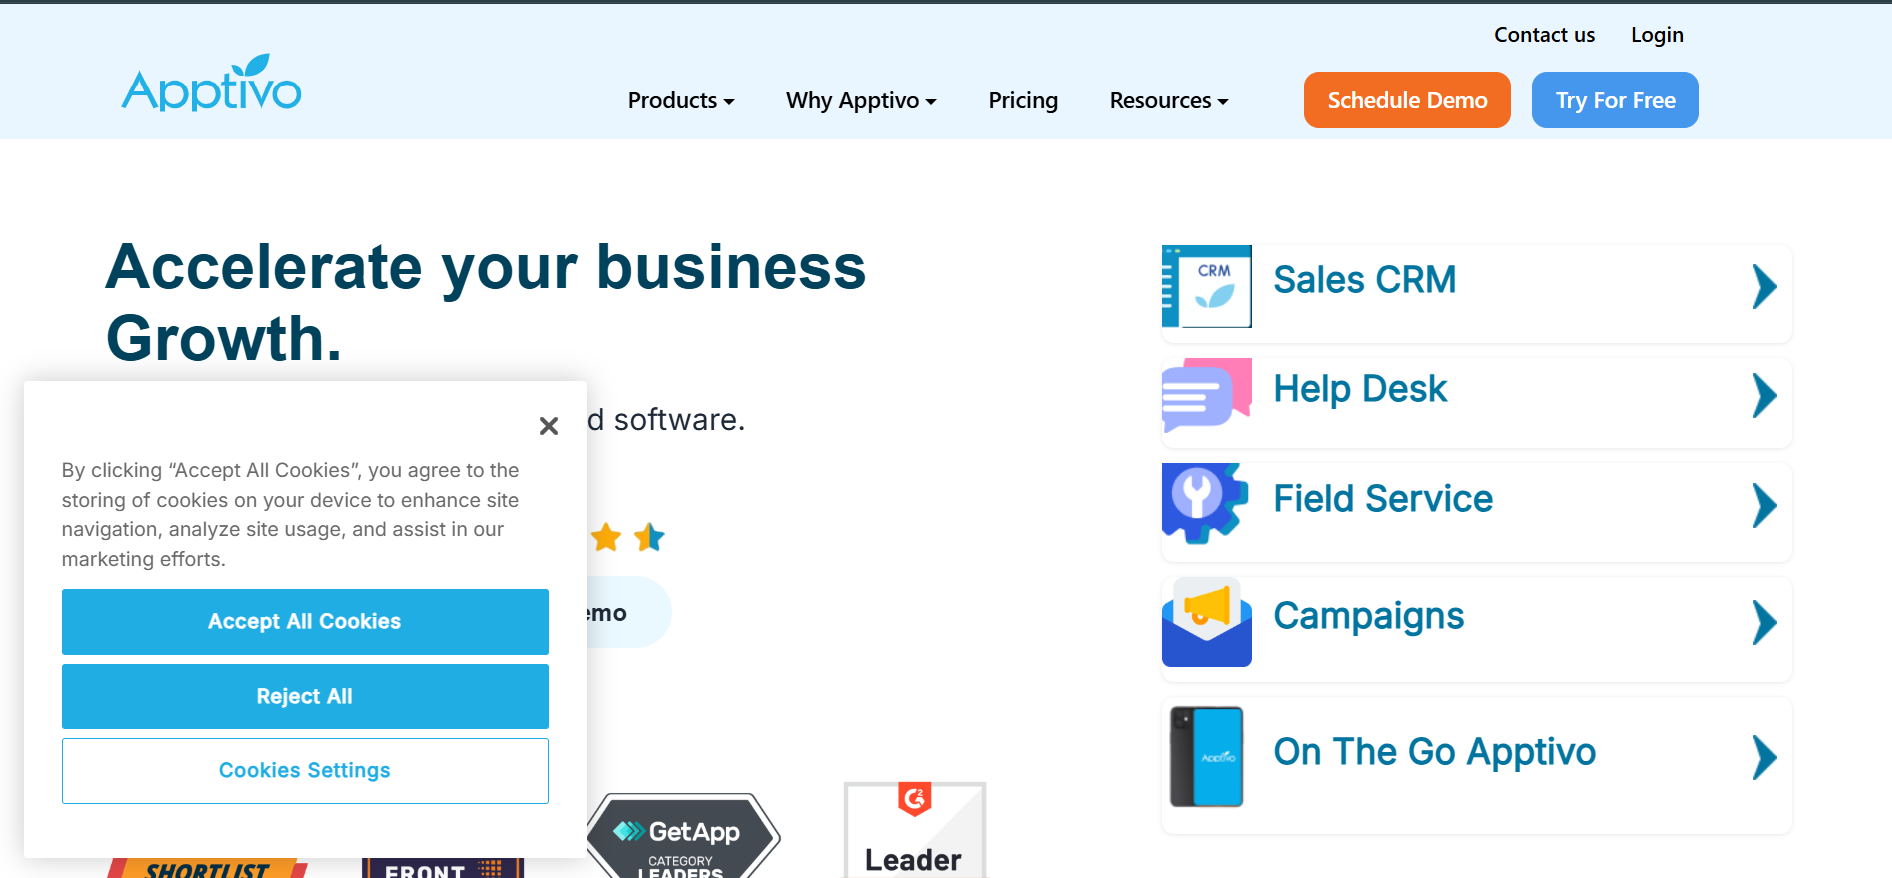
Task: Open the Sales CRM product link
Action: point(1364,280)
